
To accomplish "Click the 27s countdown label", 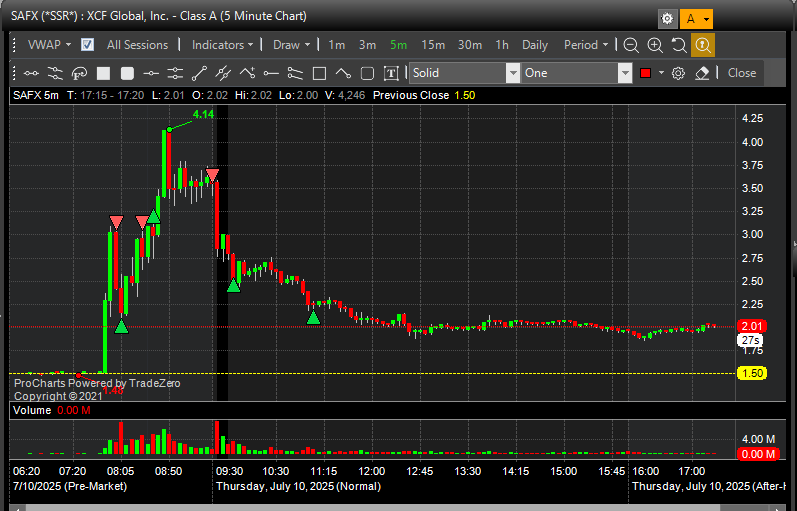I will pos(750,340).
